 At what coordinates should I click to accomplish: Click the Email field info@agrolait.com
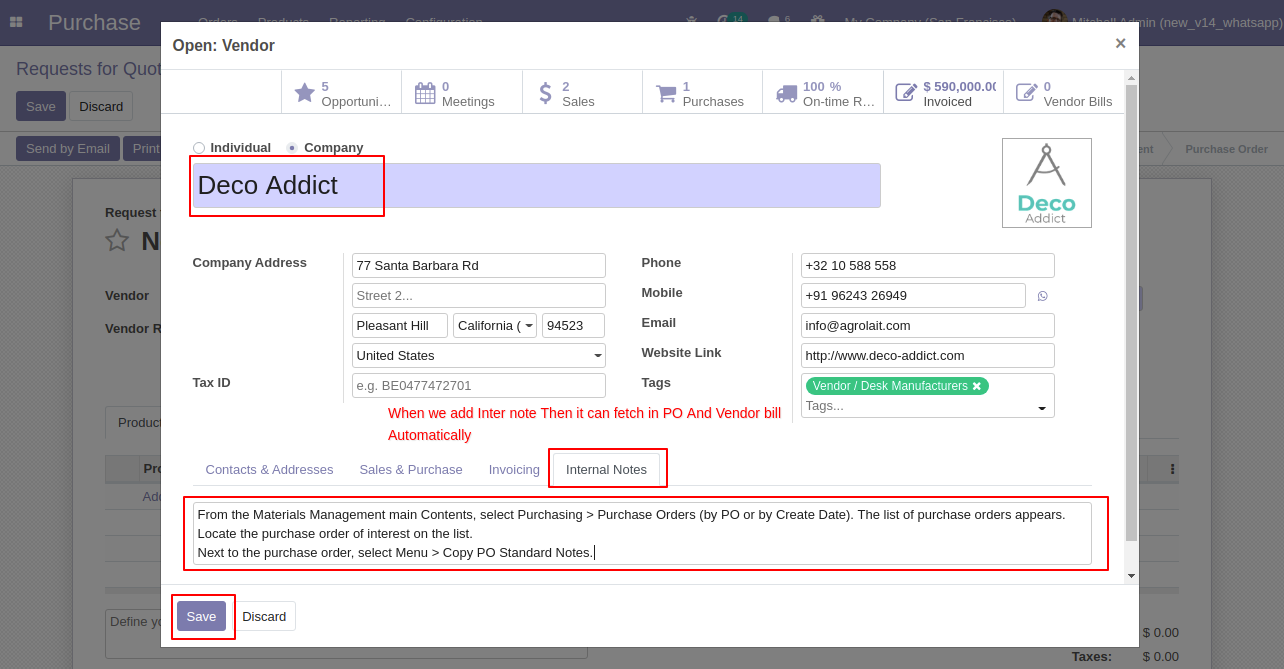click(x=928, y=326)
